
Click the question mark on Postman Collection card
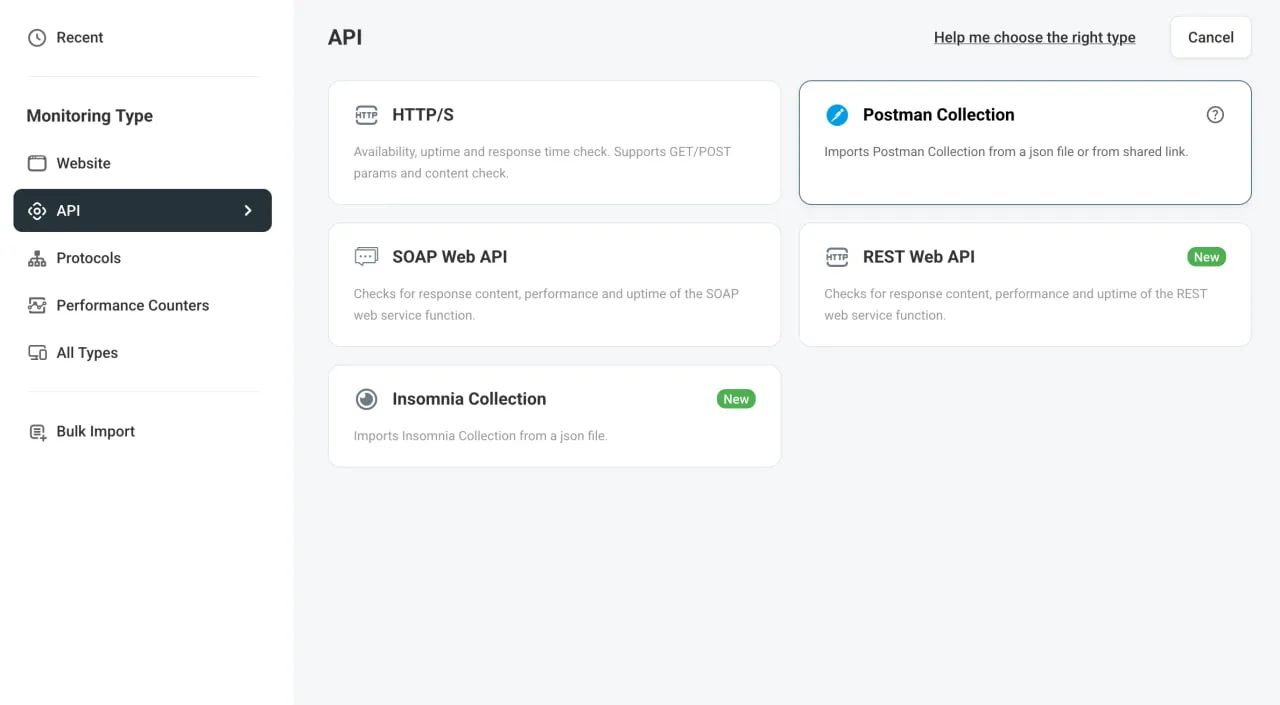coord(1215,114)
